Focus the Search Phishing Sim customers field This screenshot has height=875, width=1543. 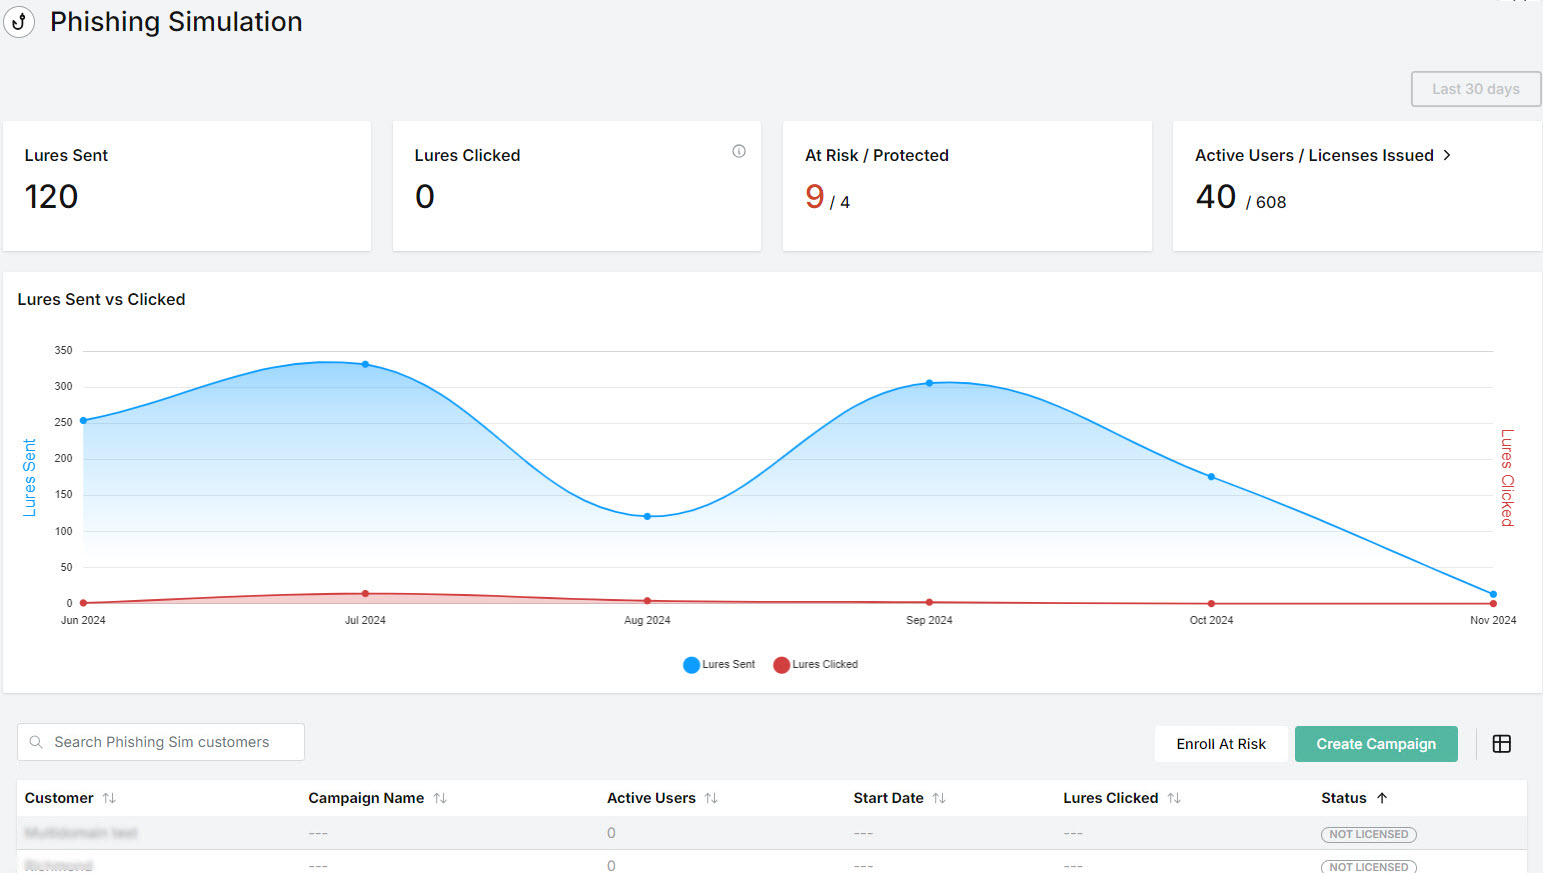click(161, 742)
